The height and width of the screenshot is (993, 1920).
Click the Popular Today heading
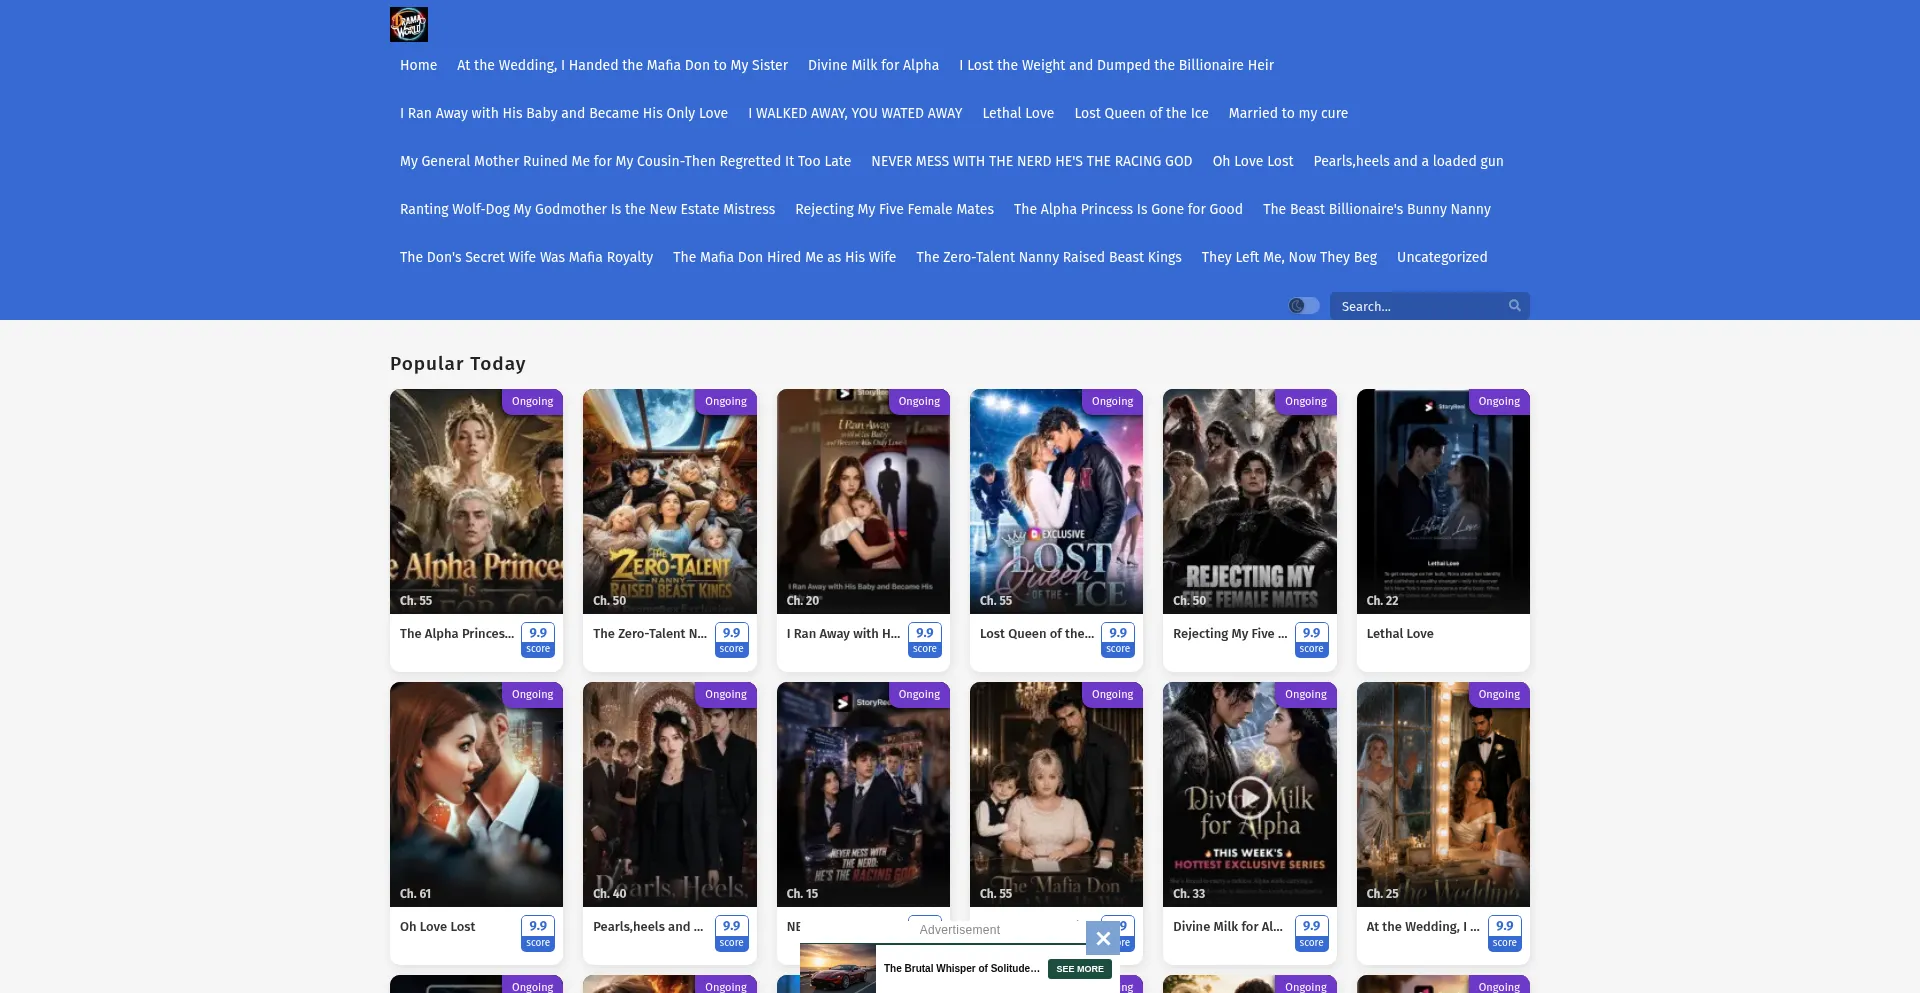pyautogui.click(x=458, y=364)
